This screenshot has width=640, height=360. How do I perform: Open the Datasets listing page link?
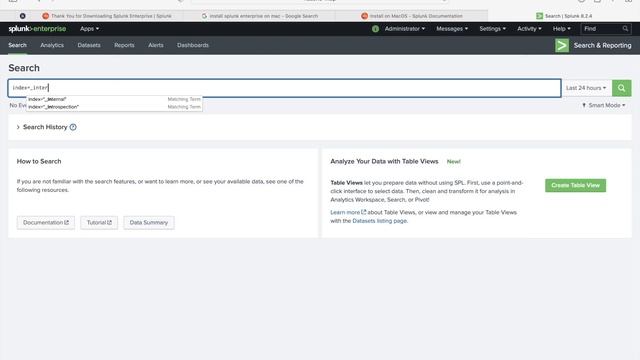click(x=380, y=221)
